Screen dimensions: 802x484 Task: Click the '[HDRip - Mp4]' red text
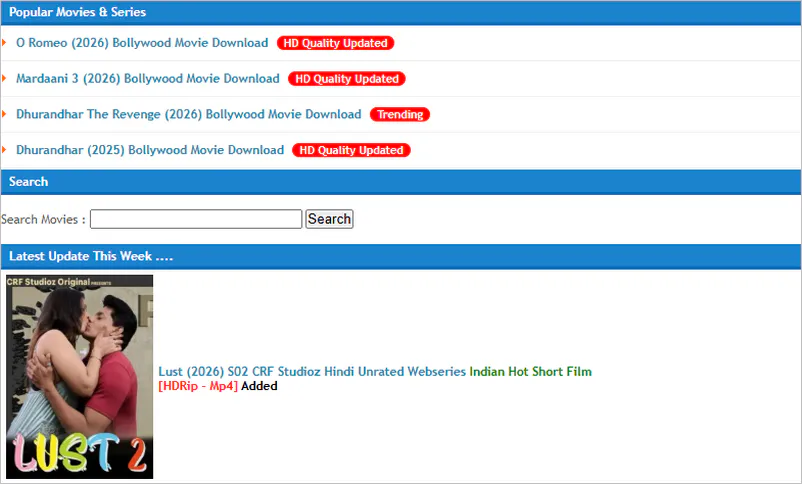click(198, 386)
